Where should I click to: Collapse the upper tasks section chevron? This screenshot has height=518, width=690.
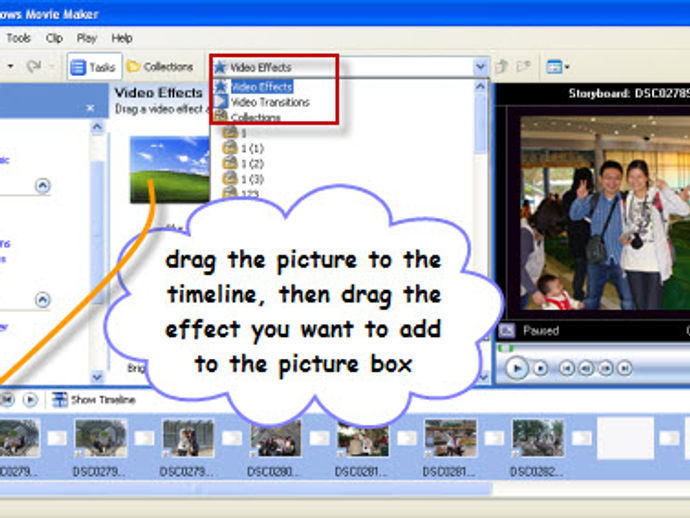[42, 186]
